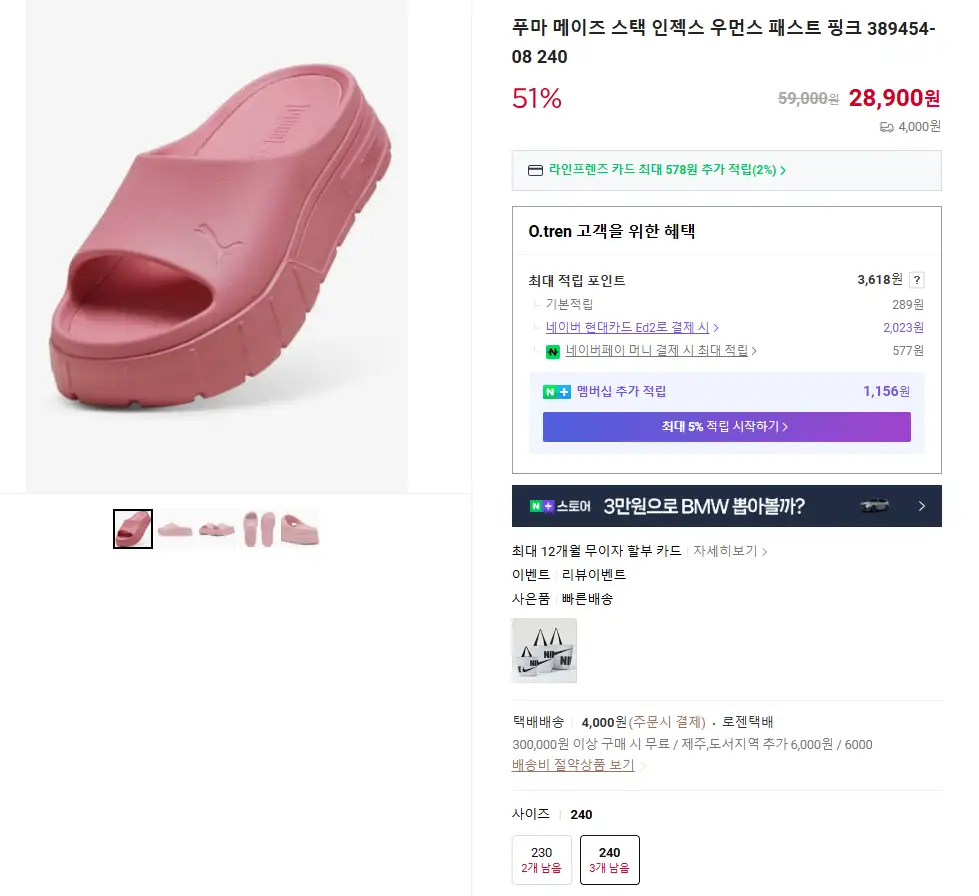Show the last sole-view product thumbnail
This screenshot has height=896, width=979.
(300, 528)
